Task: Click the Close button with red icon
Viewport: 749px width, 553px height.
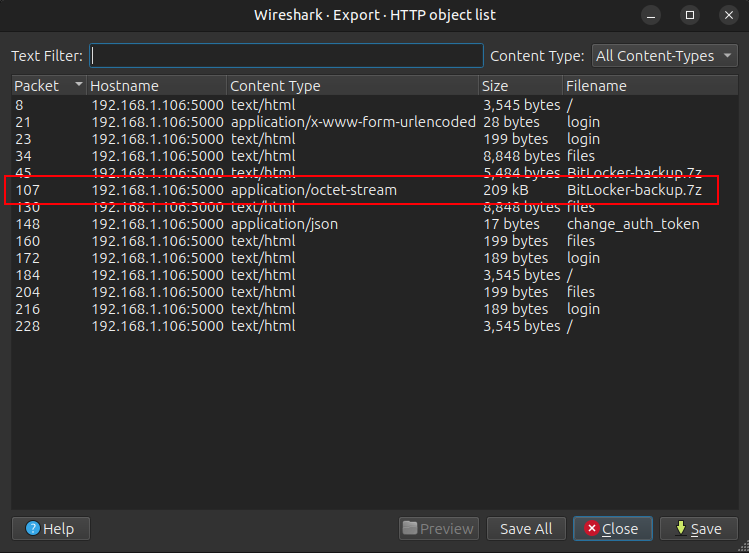Action: 612,528
